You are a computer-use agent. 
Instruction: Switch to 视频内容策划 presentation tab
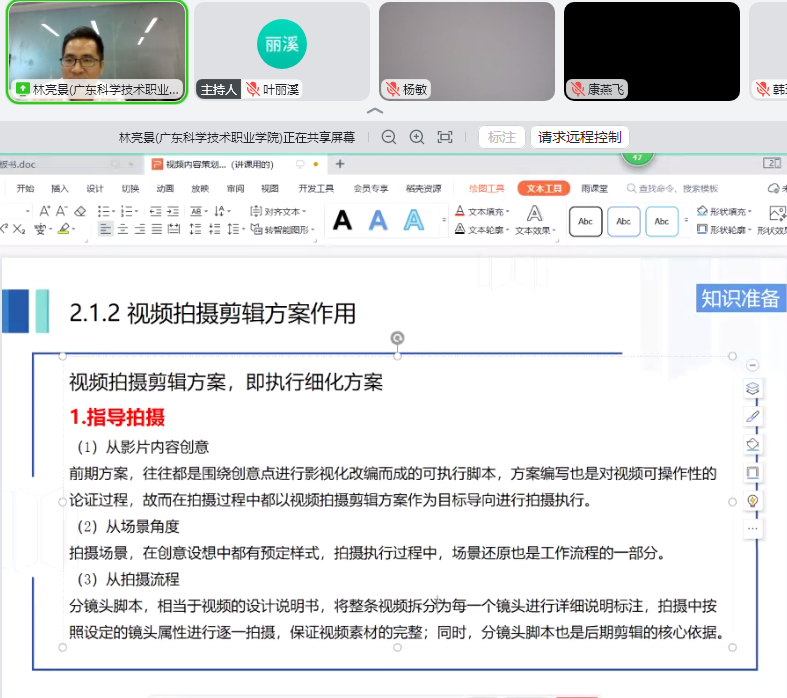pos(235,165)
